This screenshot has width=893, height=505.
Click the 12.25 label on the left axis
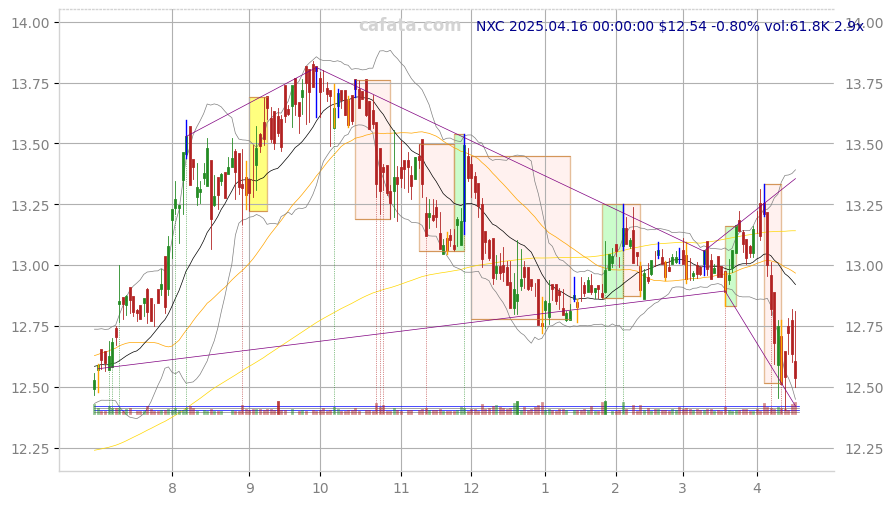(x=30, y=449)
